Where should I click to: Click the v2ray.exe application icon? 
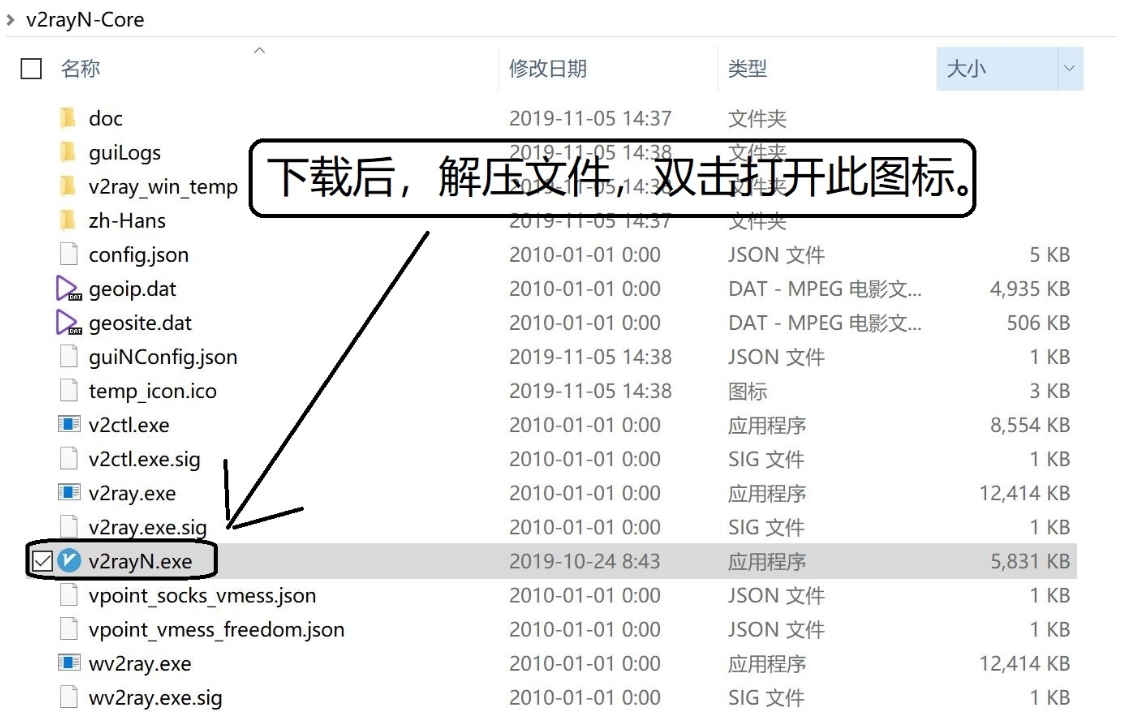point(69,492)
